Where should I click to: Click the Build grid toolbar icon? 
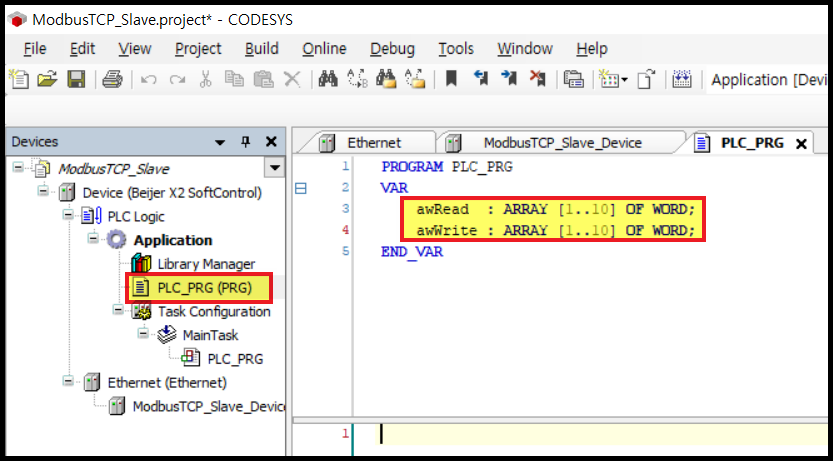[682, 80]
